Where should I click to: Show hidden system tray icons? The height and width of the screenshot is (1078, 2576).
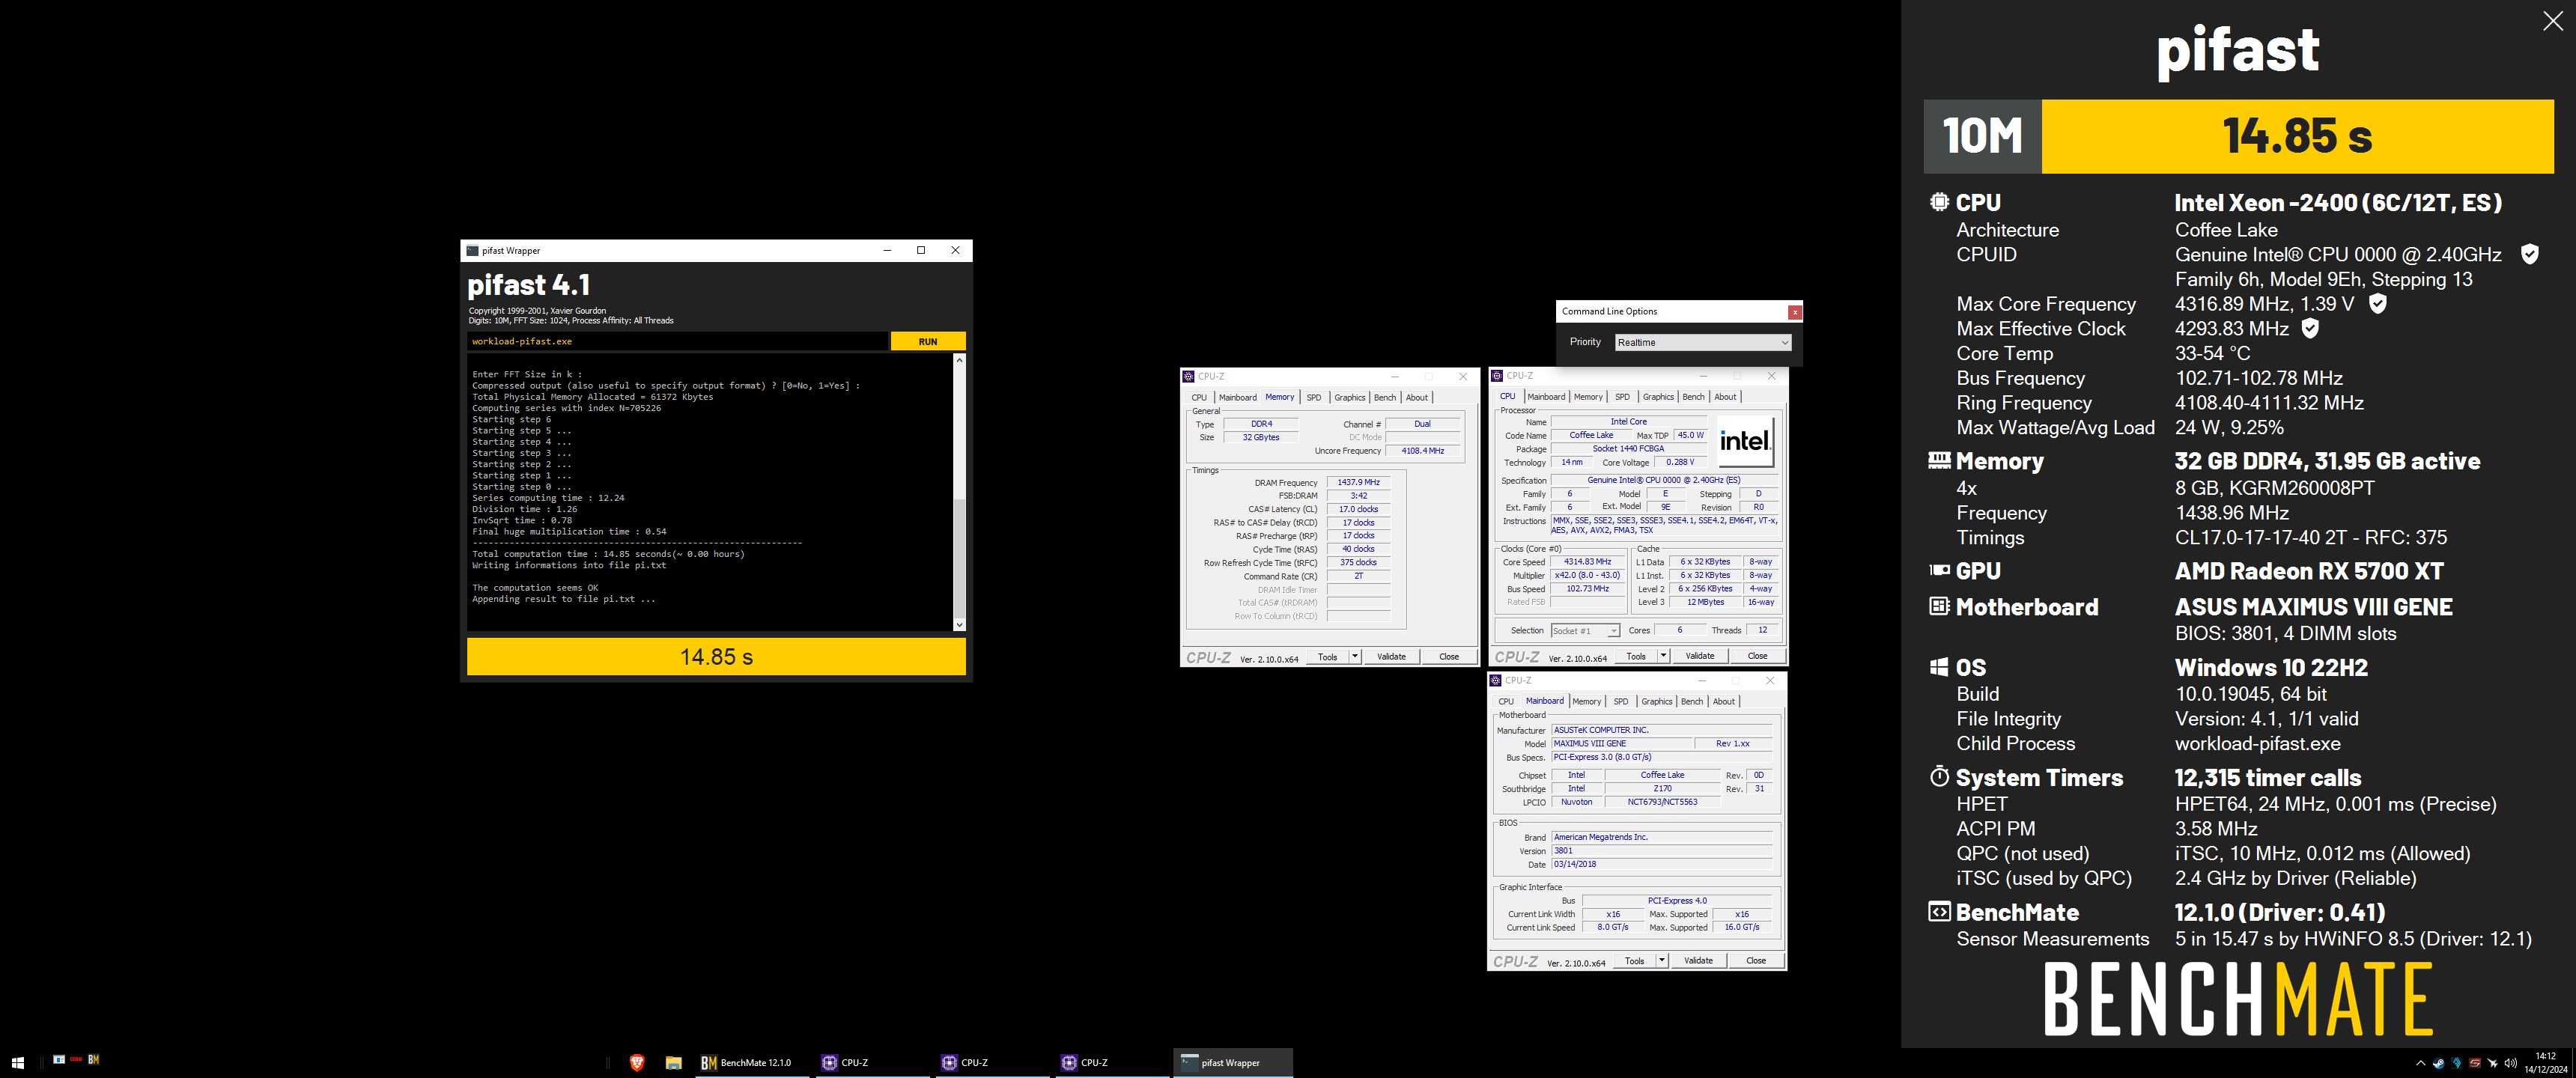pos(2420,1063)
